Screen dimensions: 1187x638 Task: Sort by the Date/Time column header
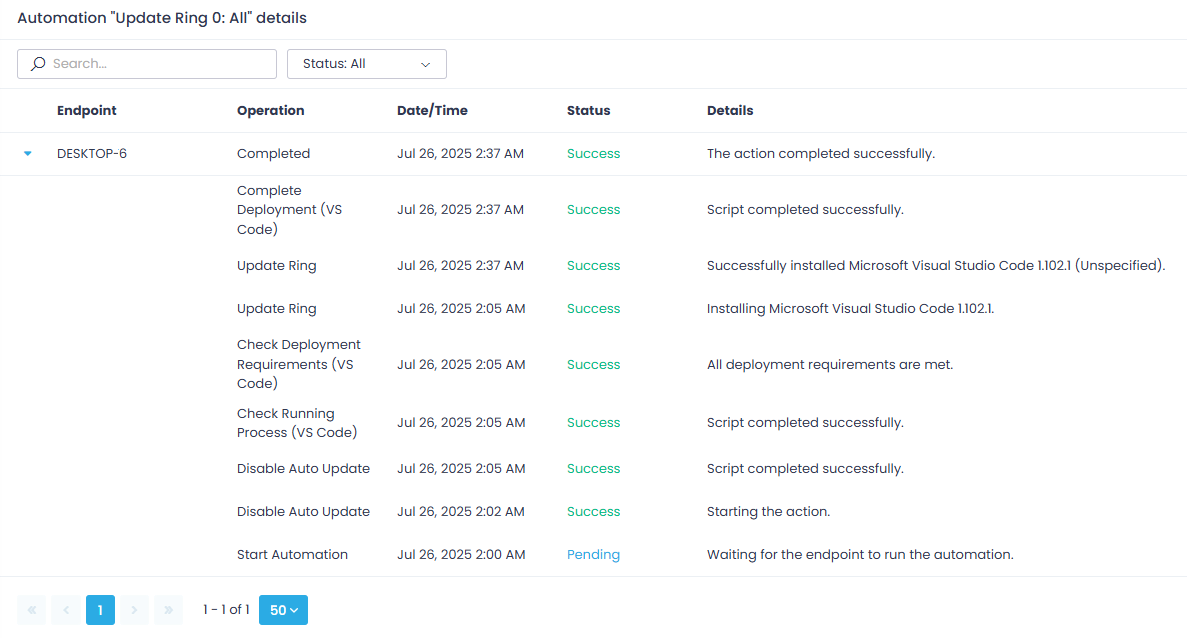pyautogui.click(x=432, y=110)
